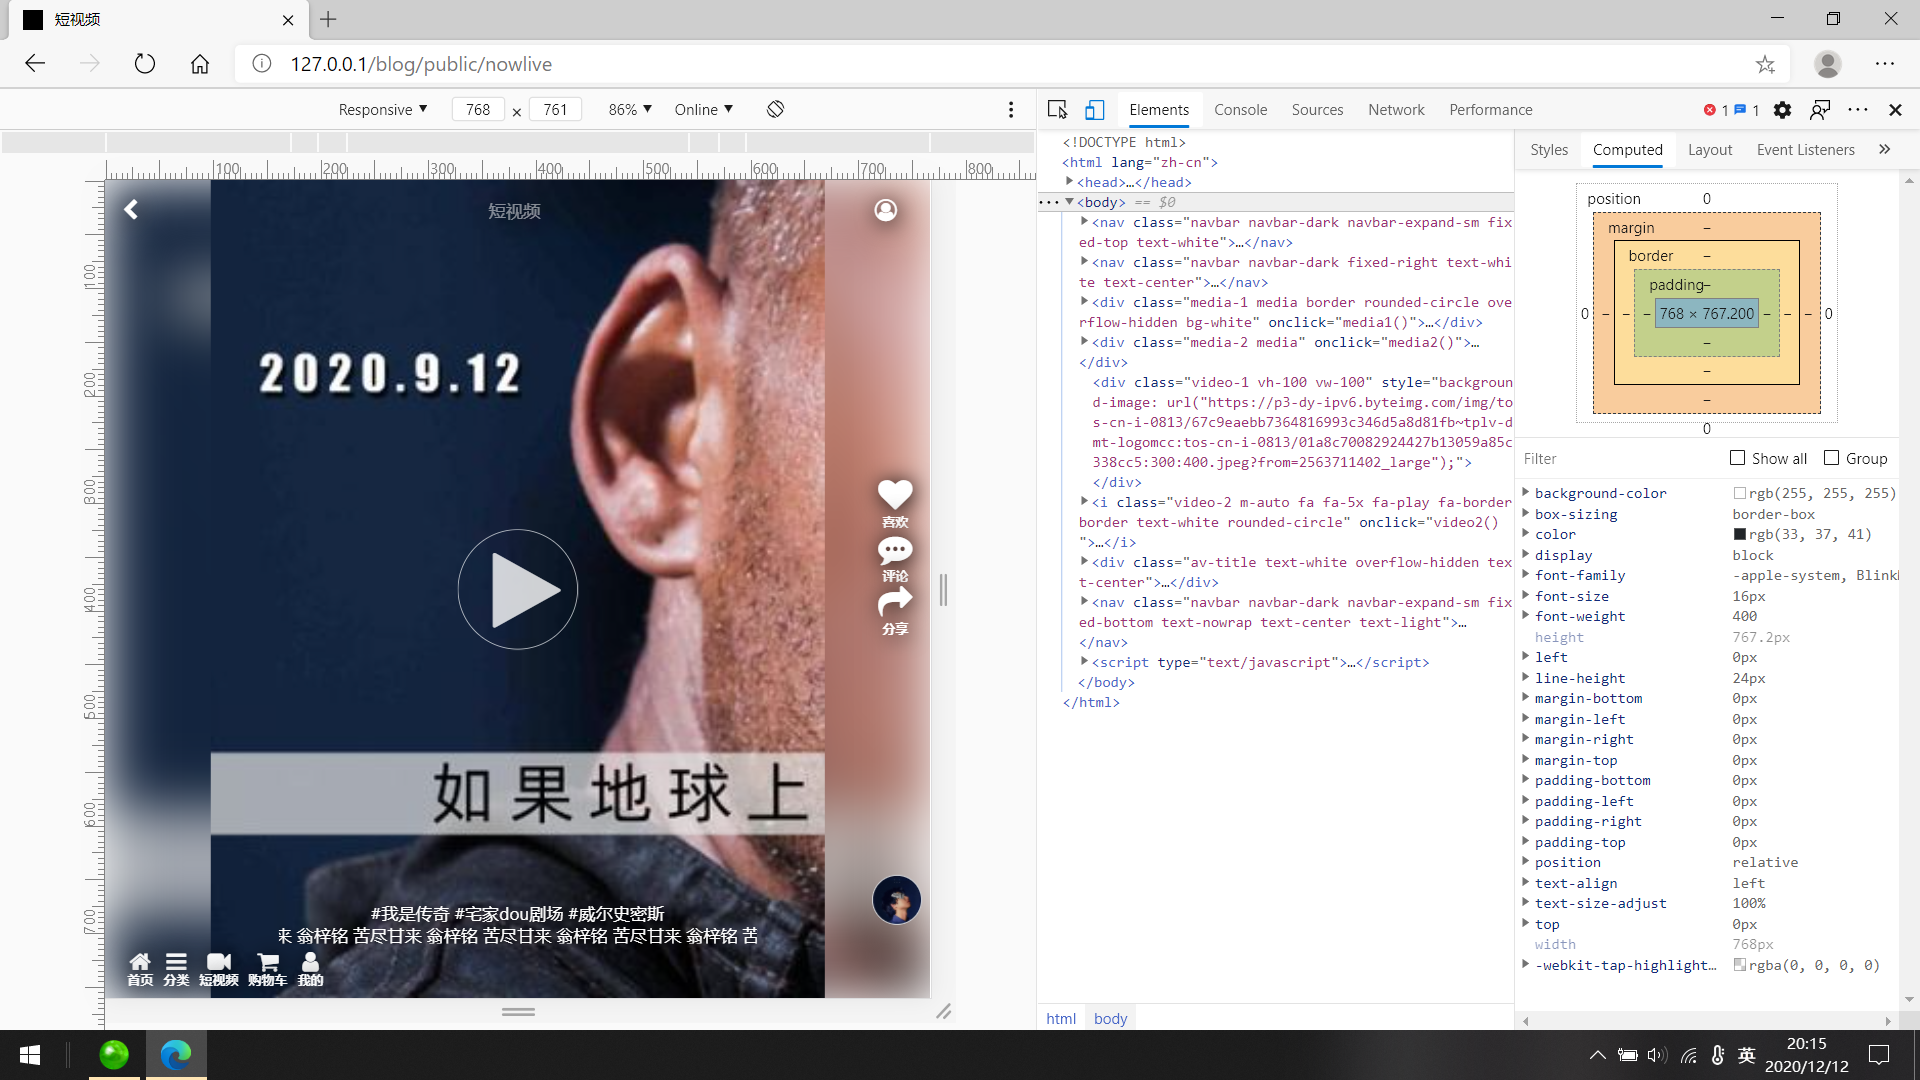Open DevTools settings gear
This screenshot has width=1920, height=1080.
(x=1782, y=110)
